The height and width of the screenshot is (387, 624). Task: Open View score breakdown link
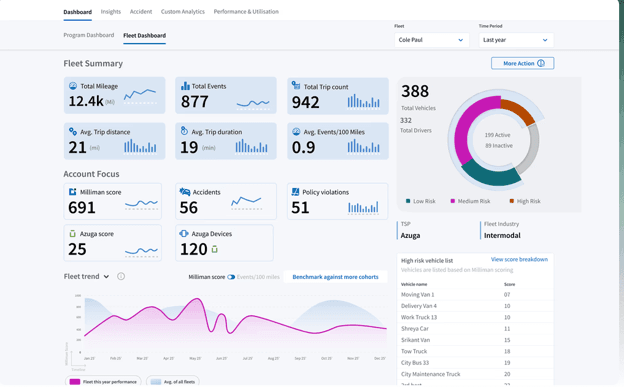tap(519, 259)
